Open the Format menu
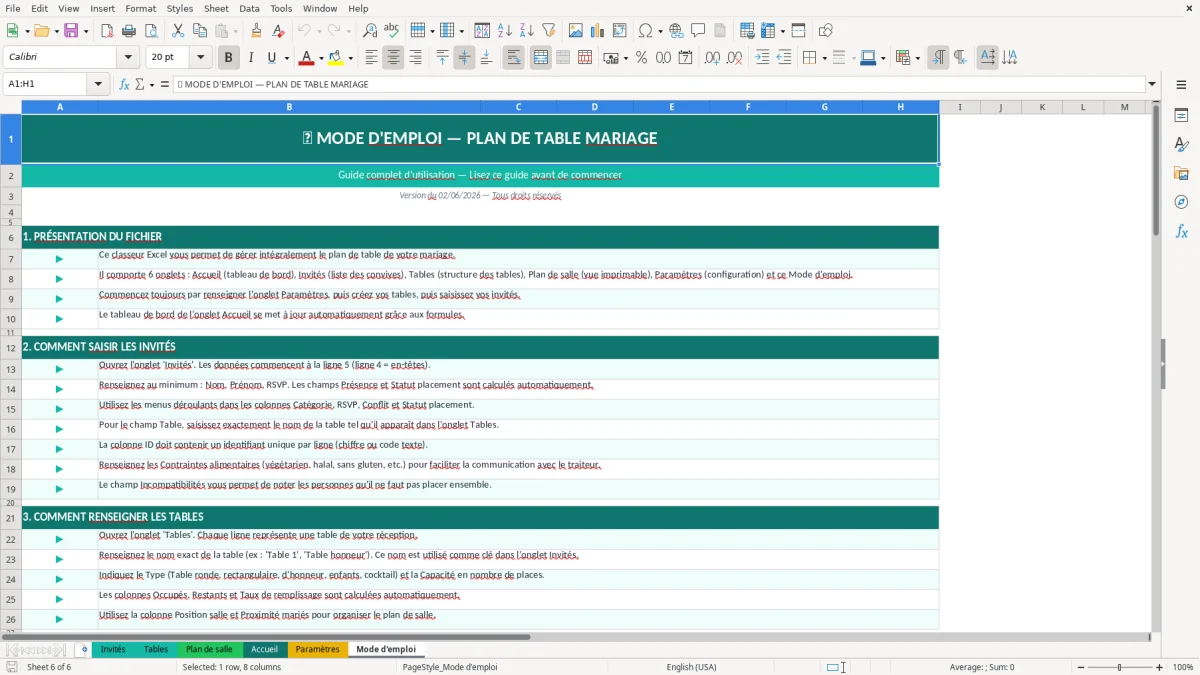This screenshot has width=1200, height=675. tap(140, 8)
